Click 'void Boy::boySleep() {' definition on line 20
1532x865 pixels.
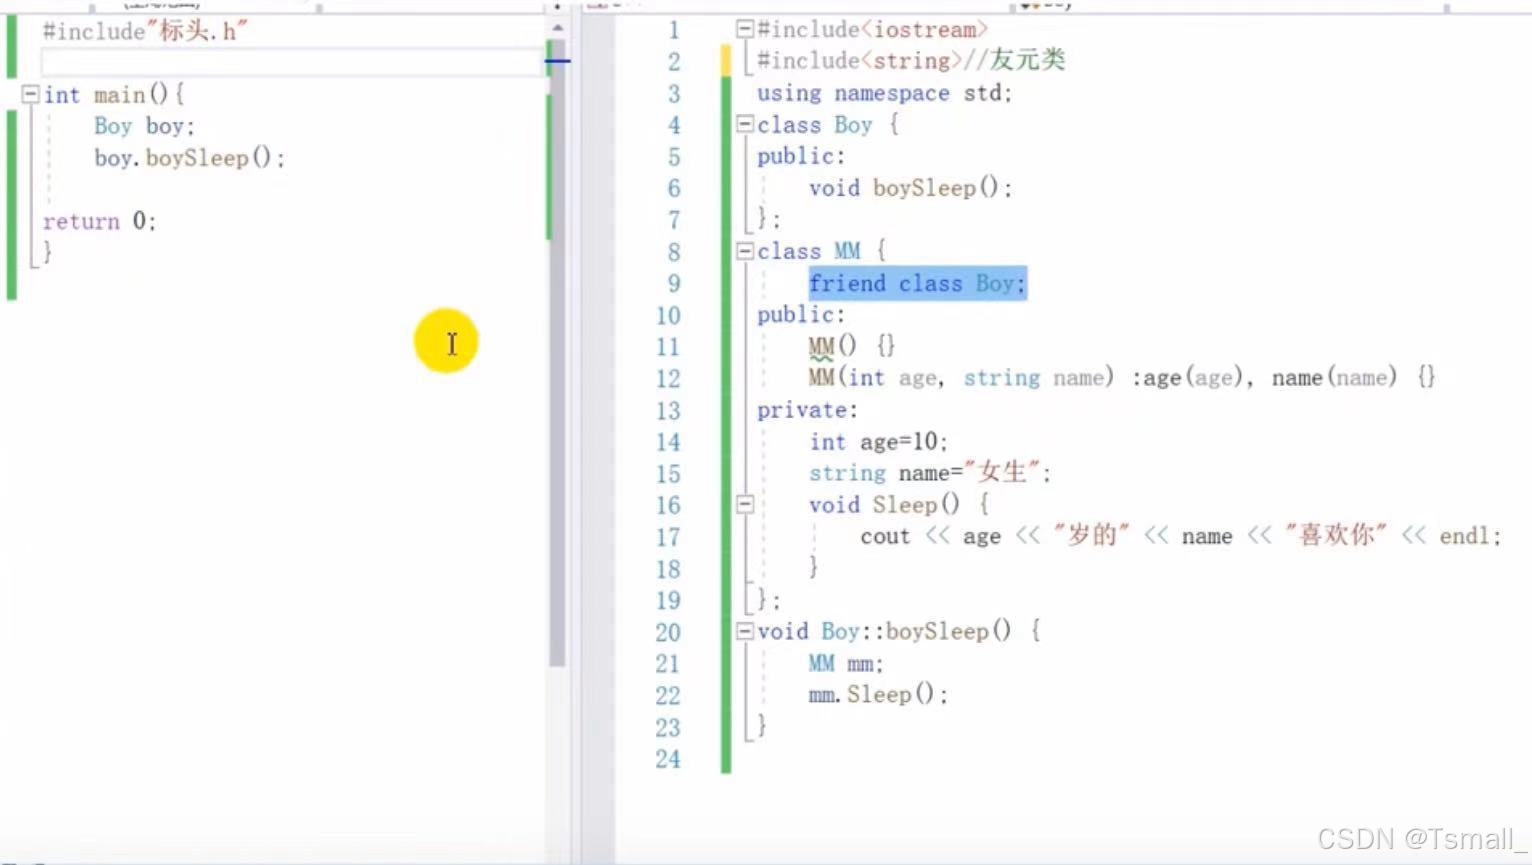pyautogui.click(x=899, y=631)
